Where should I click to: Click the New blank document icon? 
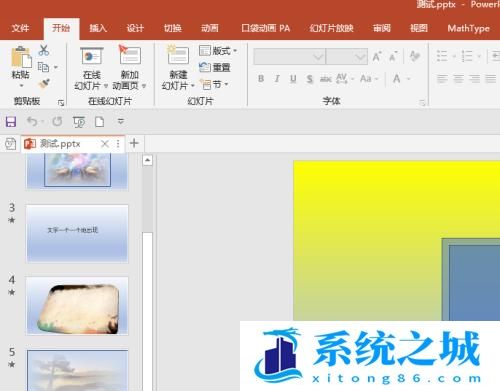pyautogui.click(x=99, y=122)
